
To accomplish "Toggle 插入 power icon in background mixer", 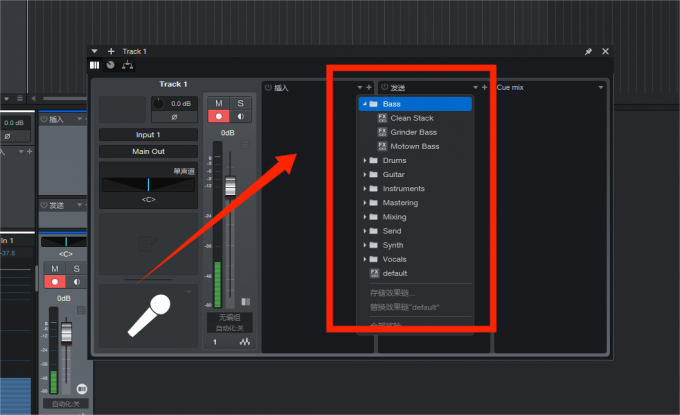I will (44, 119).
